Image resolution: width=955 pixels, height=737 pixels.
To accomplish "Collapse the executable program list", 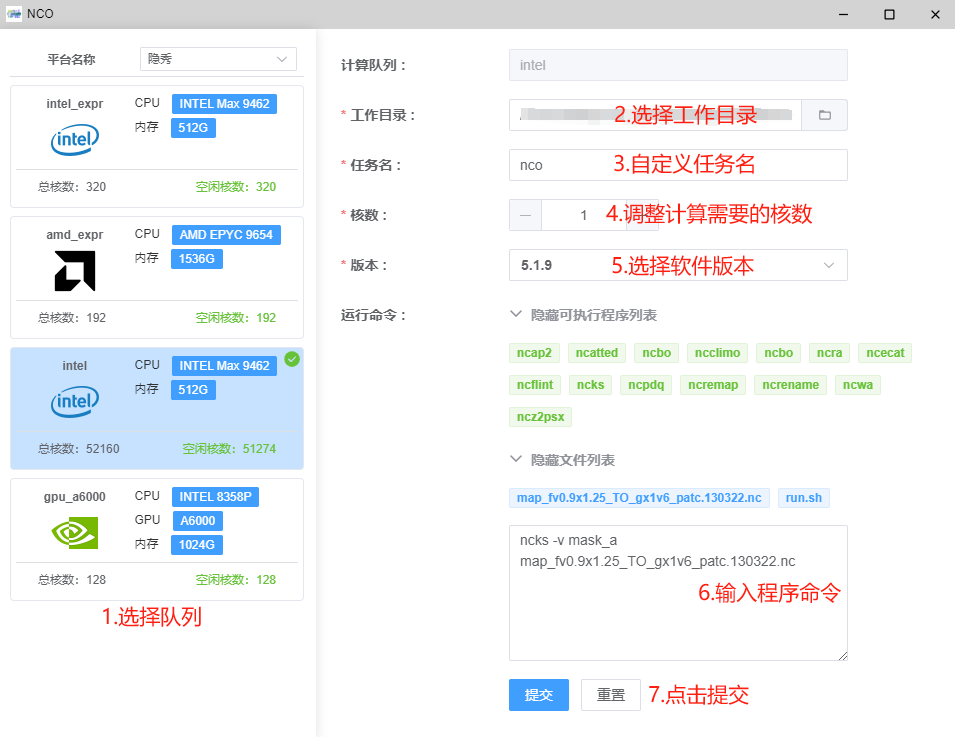I will (584, 315).
